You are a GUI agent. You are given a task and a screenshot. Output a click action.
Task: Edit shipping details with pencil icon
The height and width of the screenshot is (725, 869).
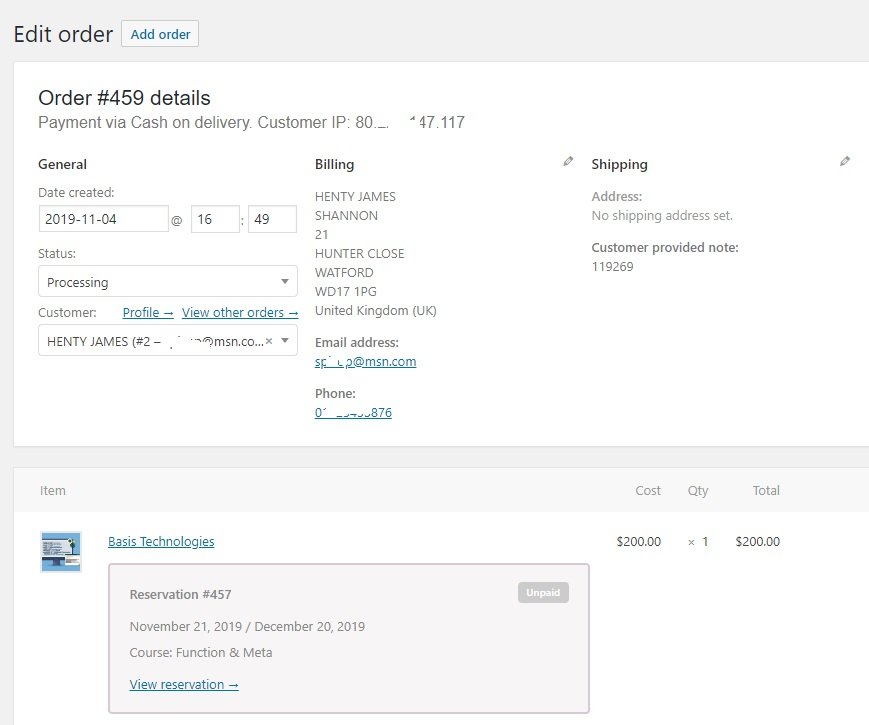[x=845, y=161]
